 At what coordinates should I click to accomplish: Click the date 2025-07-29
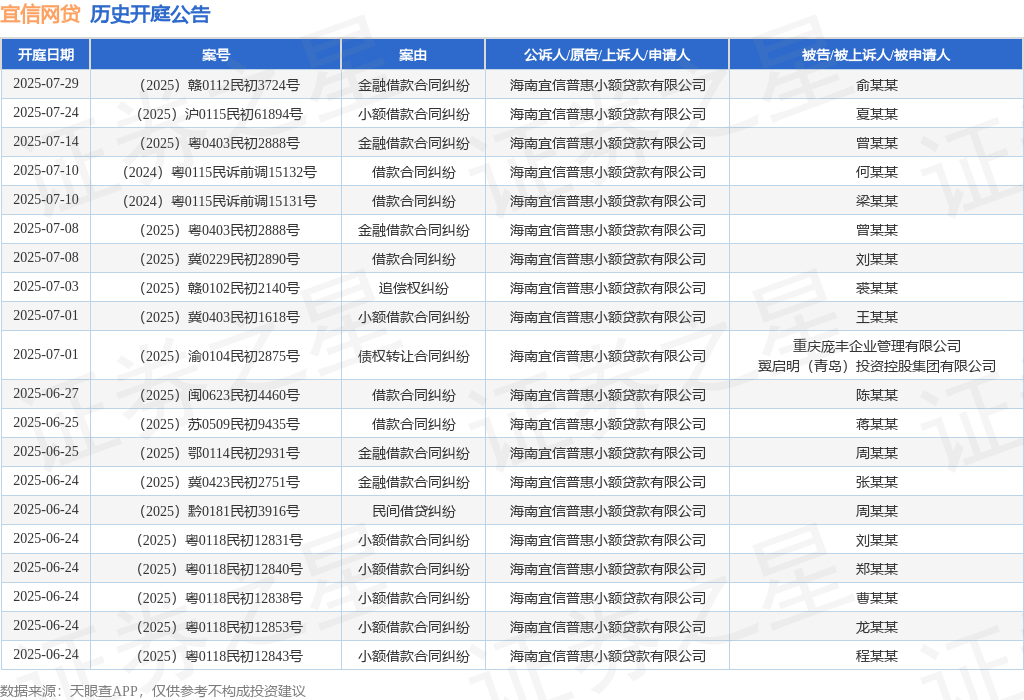46,84
